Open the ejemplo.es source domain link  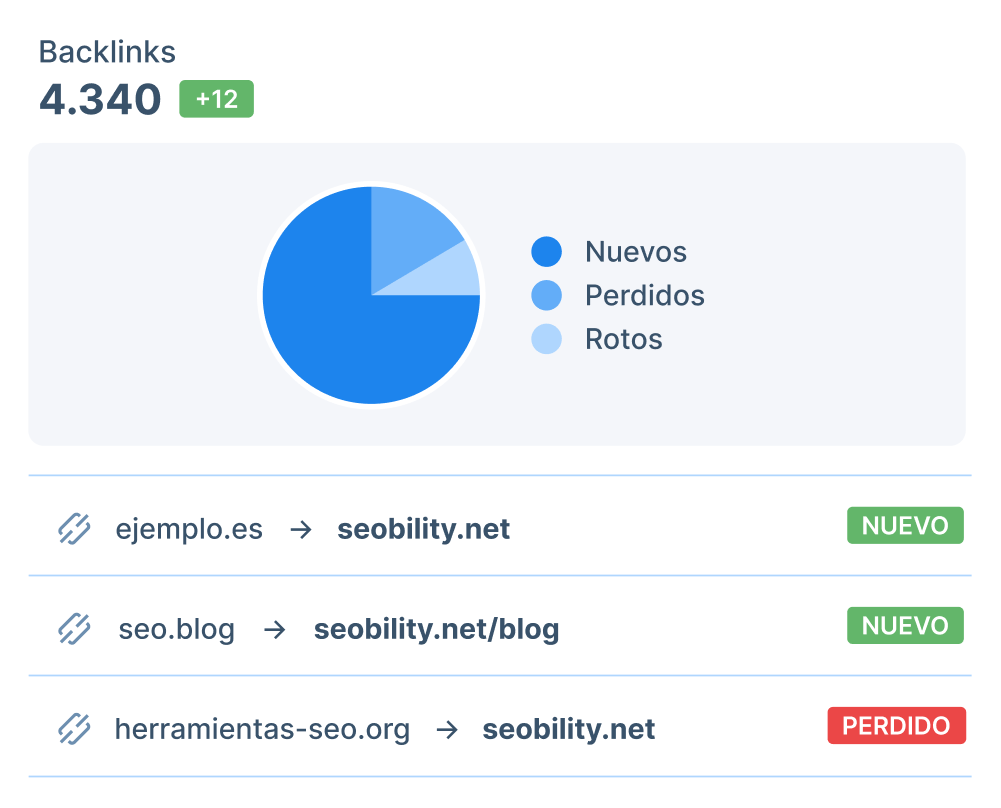point(189,529)
